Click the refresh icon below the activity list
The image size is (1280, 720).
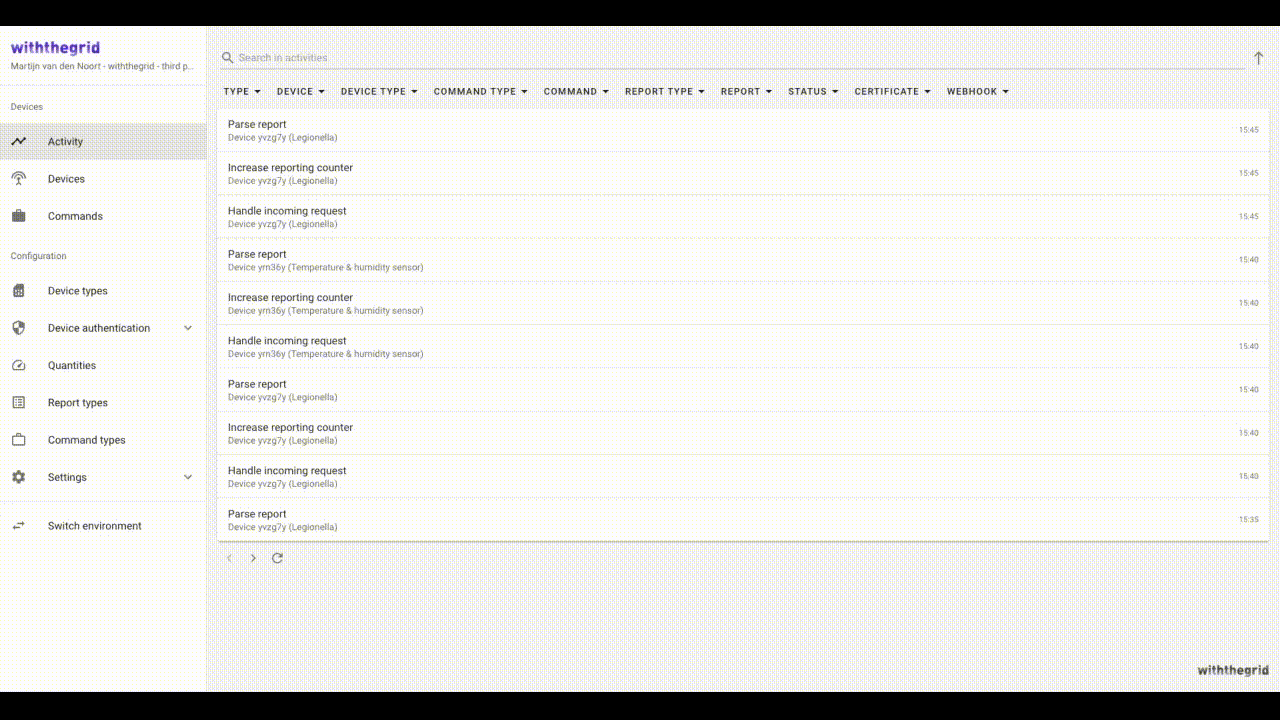click(x=277, y=558)
